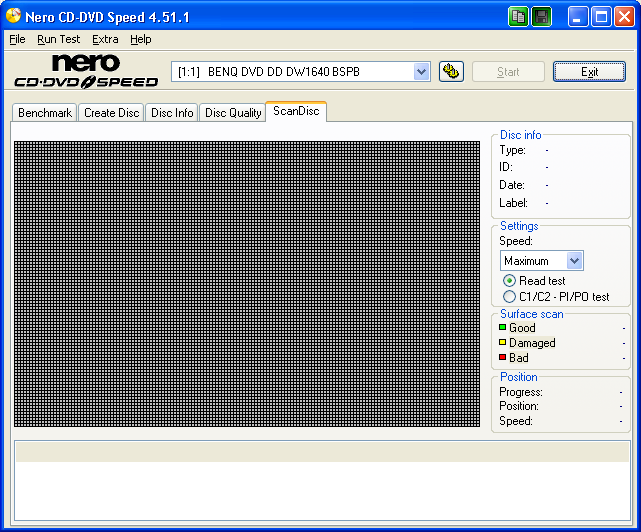This screenshot has height=532, width=641.
Task: Click the save floppy disk icon
Action: 541,16
